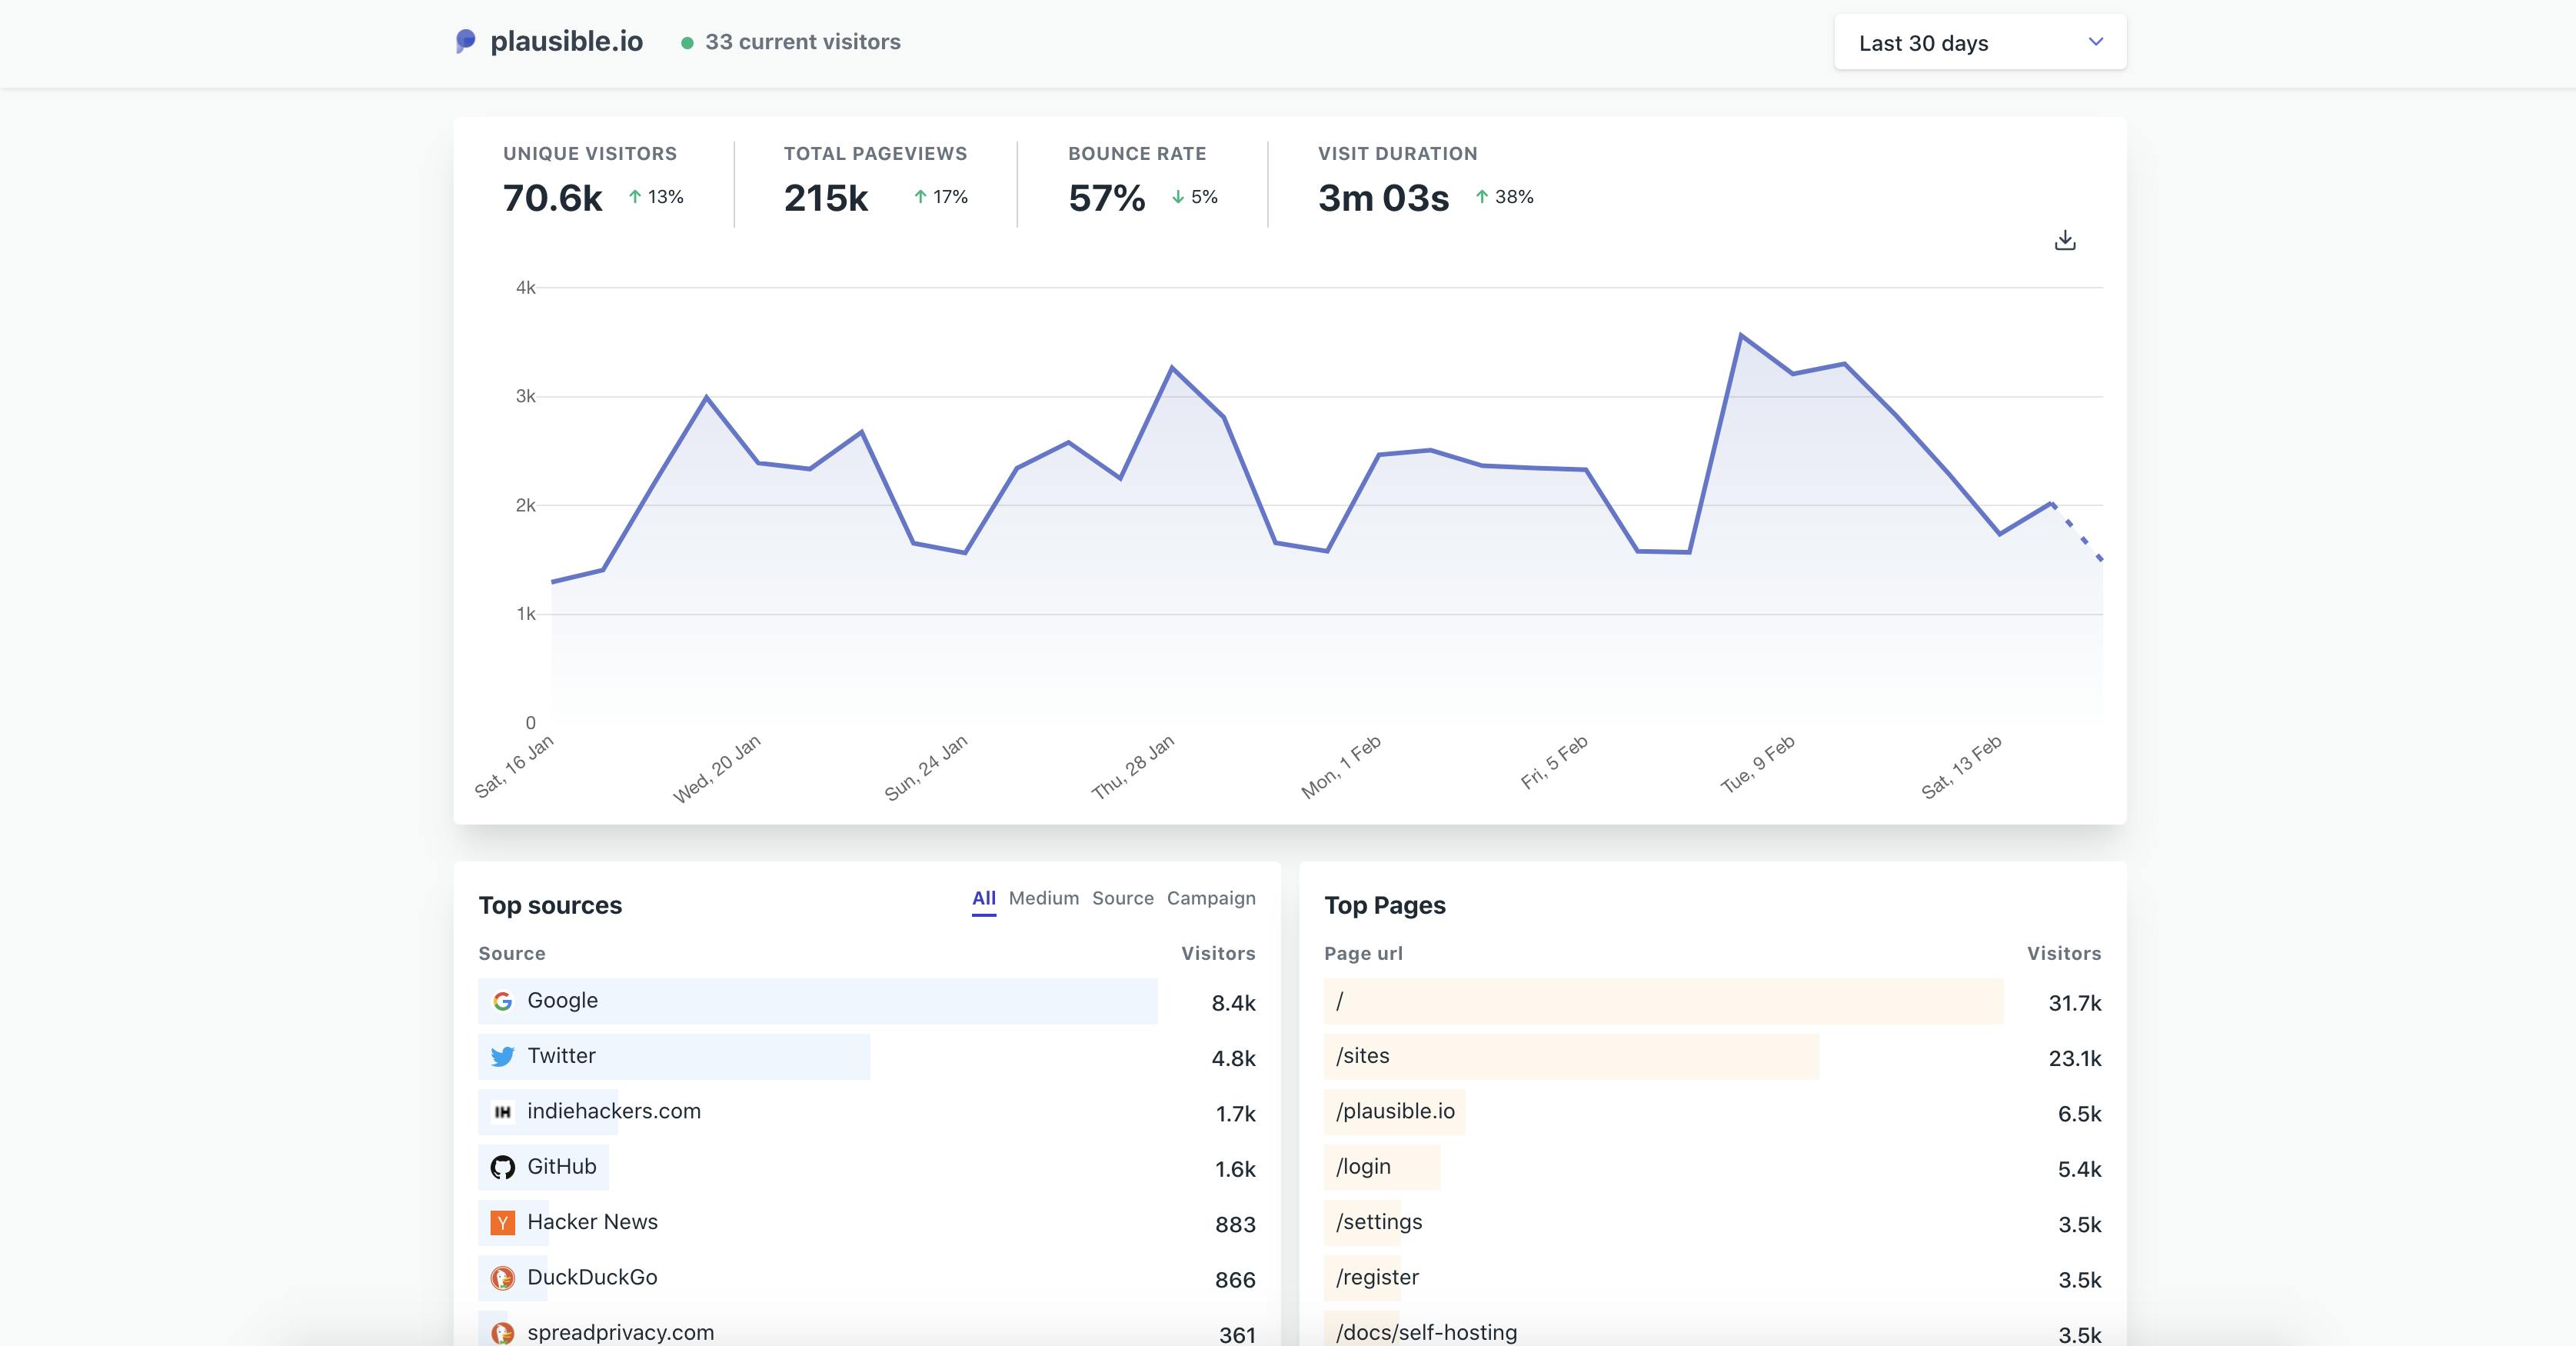
Task: Click the 1.6k visitors value for GitHub
Action: tap(1235, 1169)
